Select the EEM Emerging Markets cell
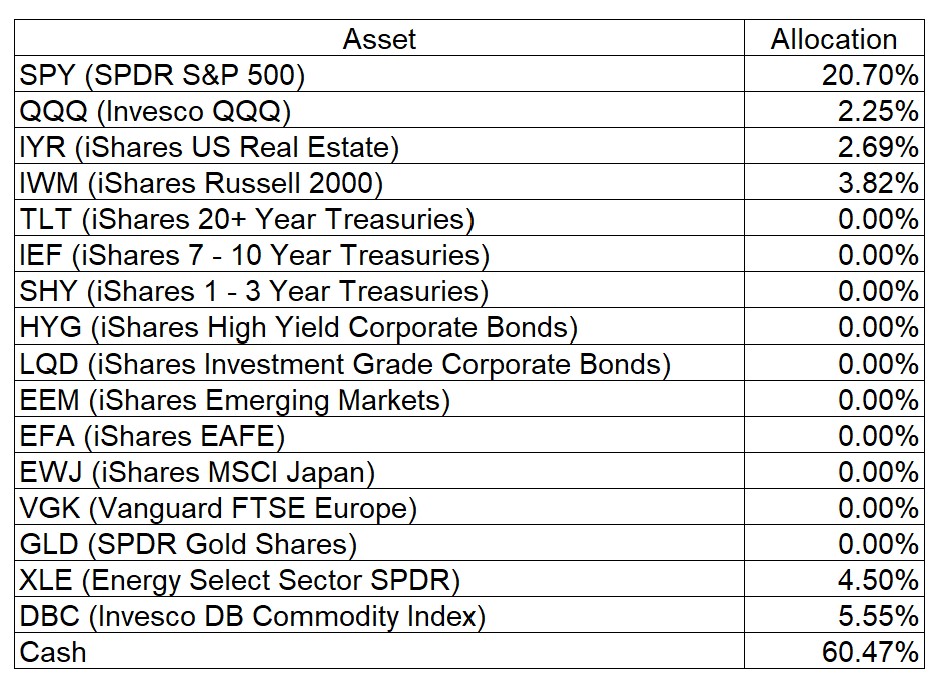938x682 pixels. [235, 400]
